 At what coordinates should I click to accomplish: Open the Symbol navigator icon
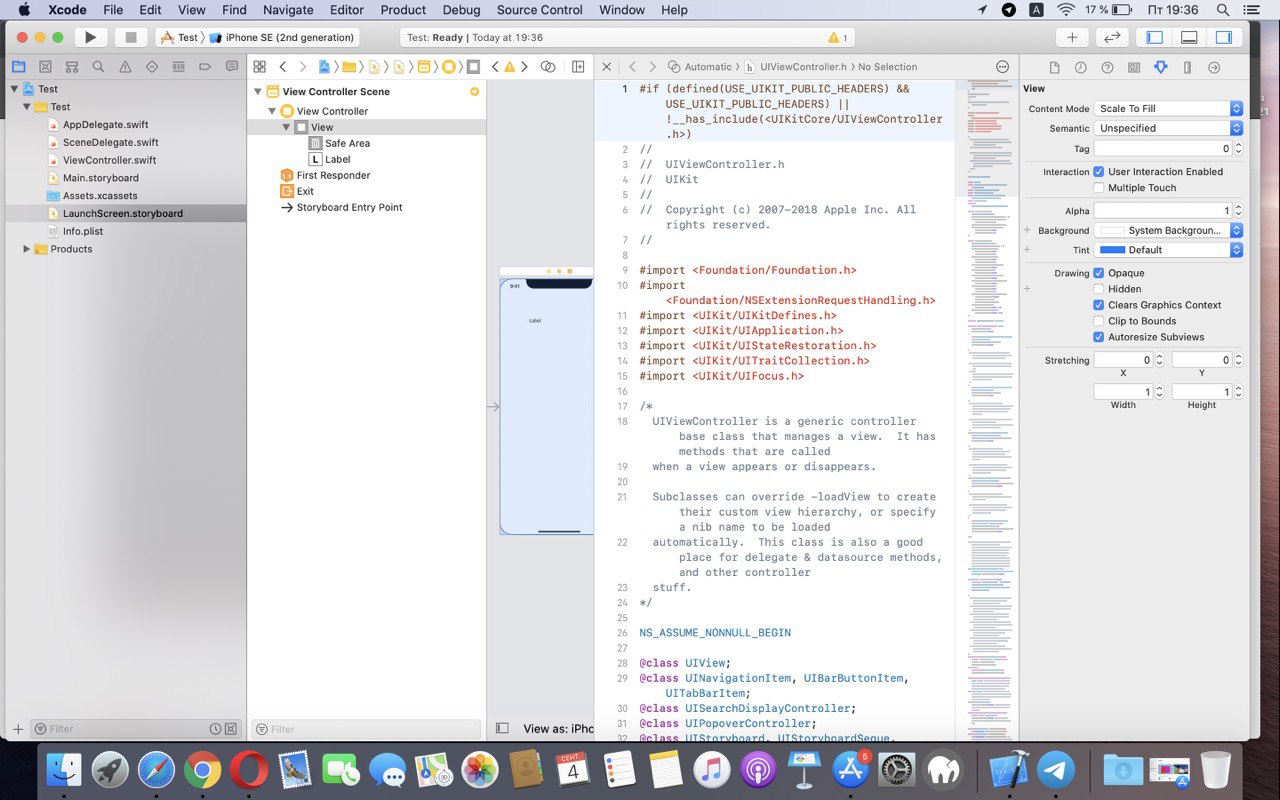pyautogui.click(x=71, y=67)
